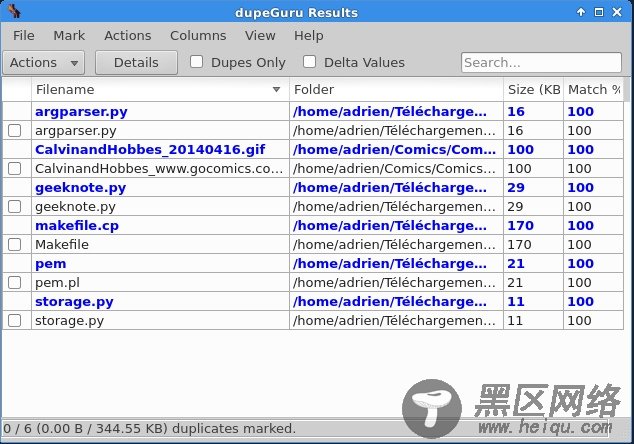Mark the duplicate geeknote.py checkbox

click(x=15, y=207)
